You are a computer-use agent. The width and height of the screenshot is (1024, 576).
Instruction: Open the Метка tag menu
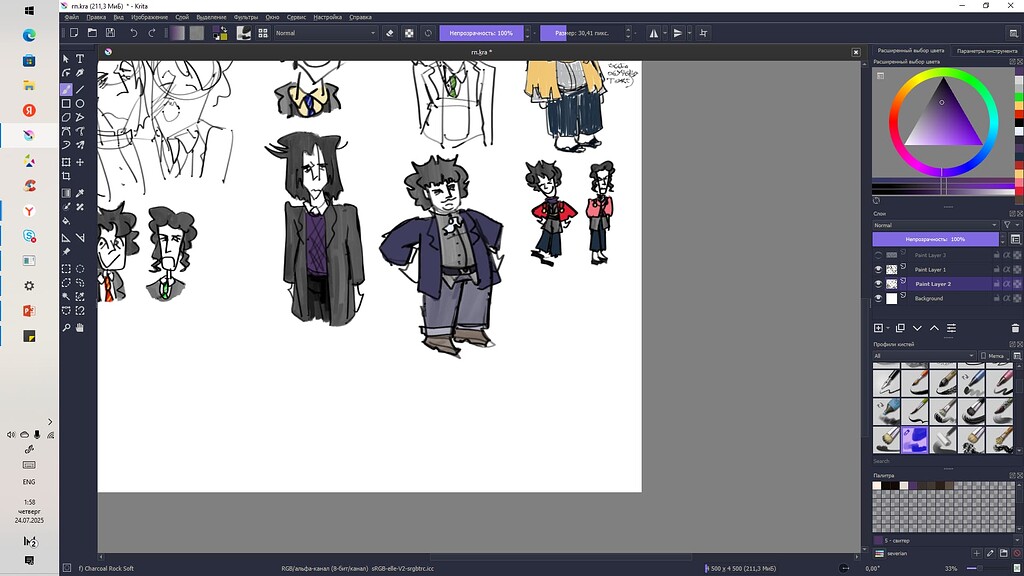[993, 355]
